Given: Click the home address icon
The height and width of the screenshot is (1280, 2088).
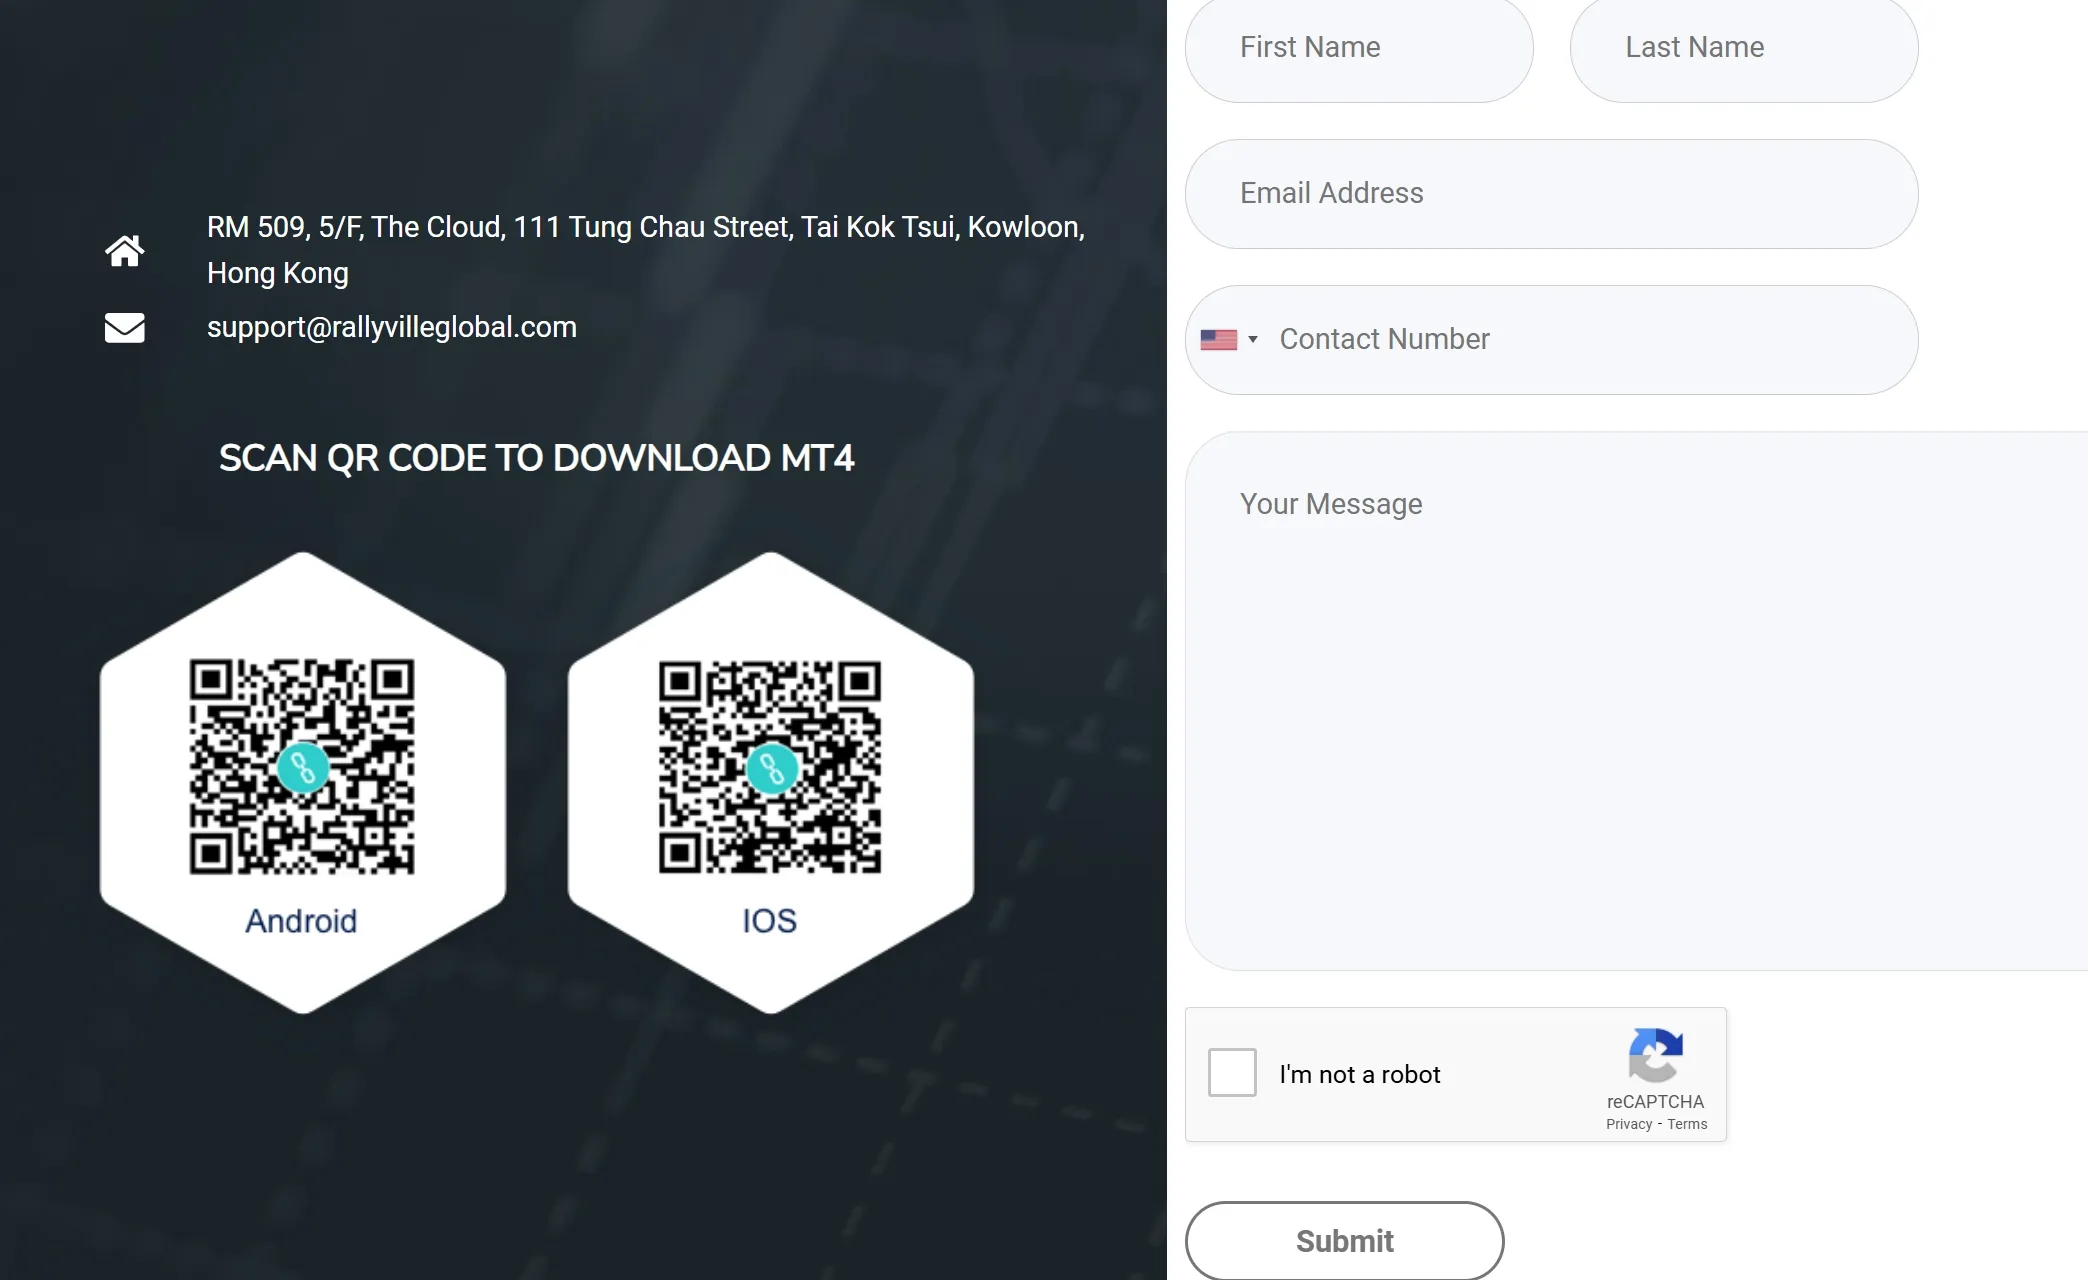Looking at the screenshot, I should [x=125, y=251].
